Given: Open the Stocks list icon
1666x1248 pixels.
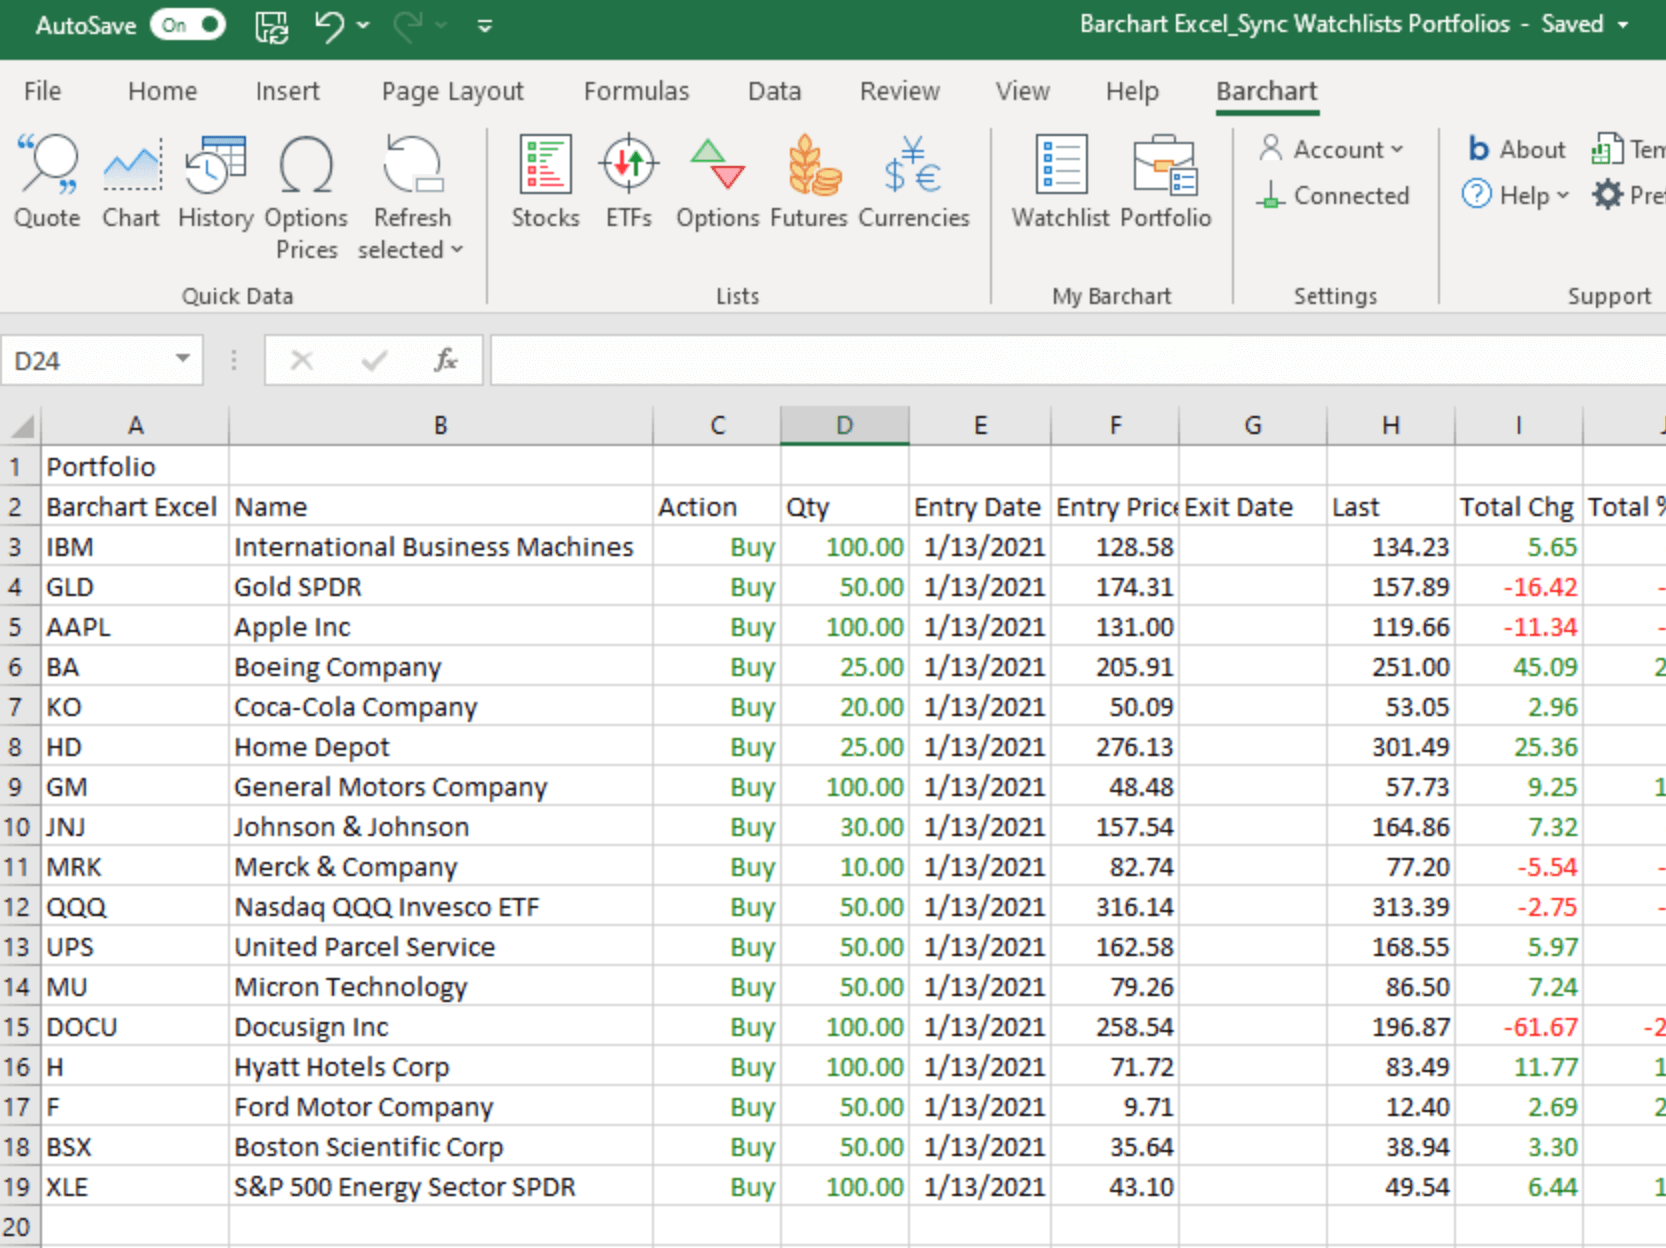Looking at the screenshot, I should coord(545,182).
